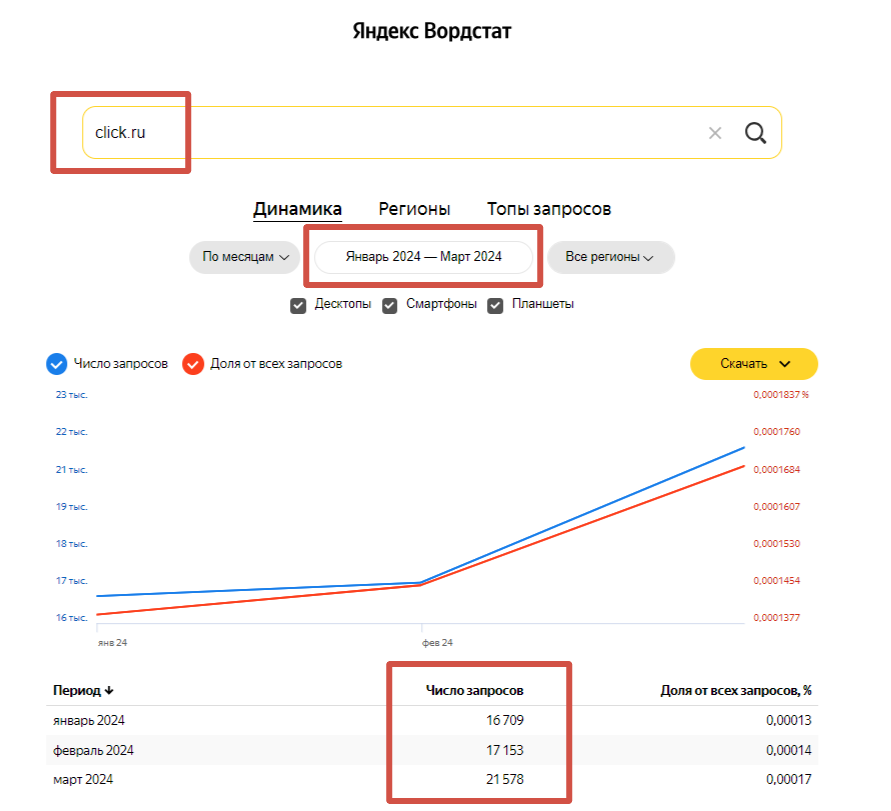Click the Доля от всех запросов, % header
Viewport: 891px width, 811px height.
[x=738, y=690]
